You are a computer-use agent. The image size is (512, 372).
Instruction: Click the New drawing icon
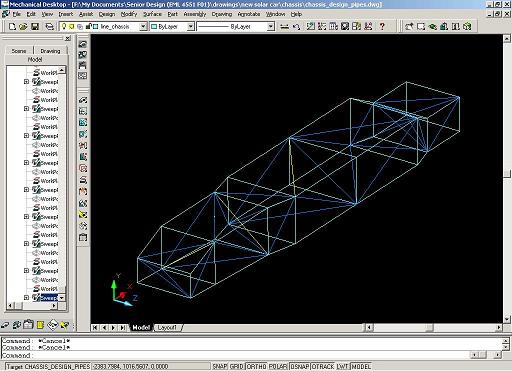click(x=12, y=26)
